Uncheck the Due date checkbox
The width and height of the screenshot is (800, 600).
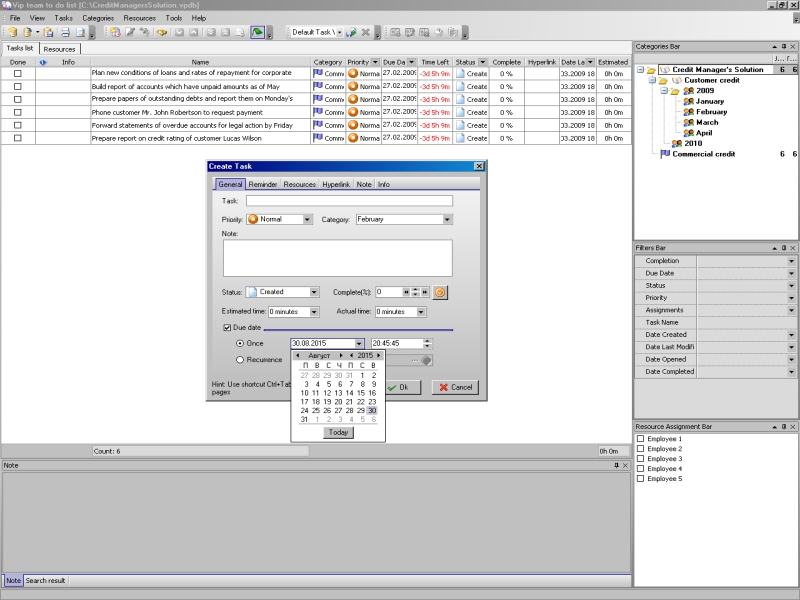[227, 328]
